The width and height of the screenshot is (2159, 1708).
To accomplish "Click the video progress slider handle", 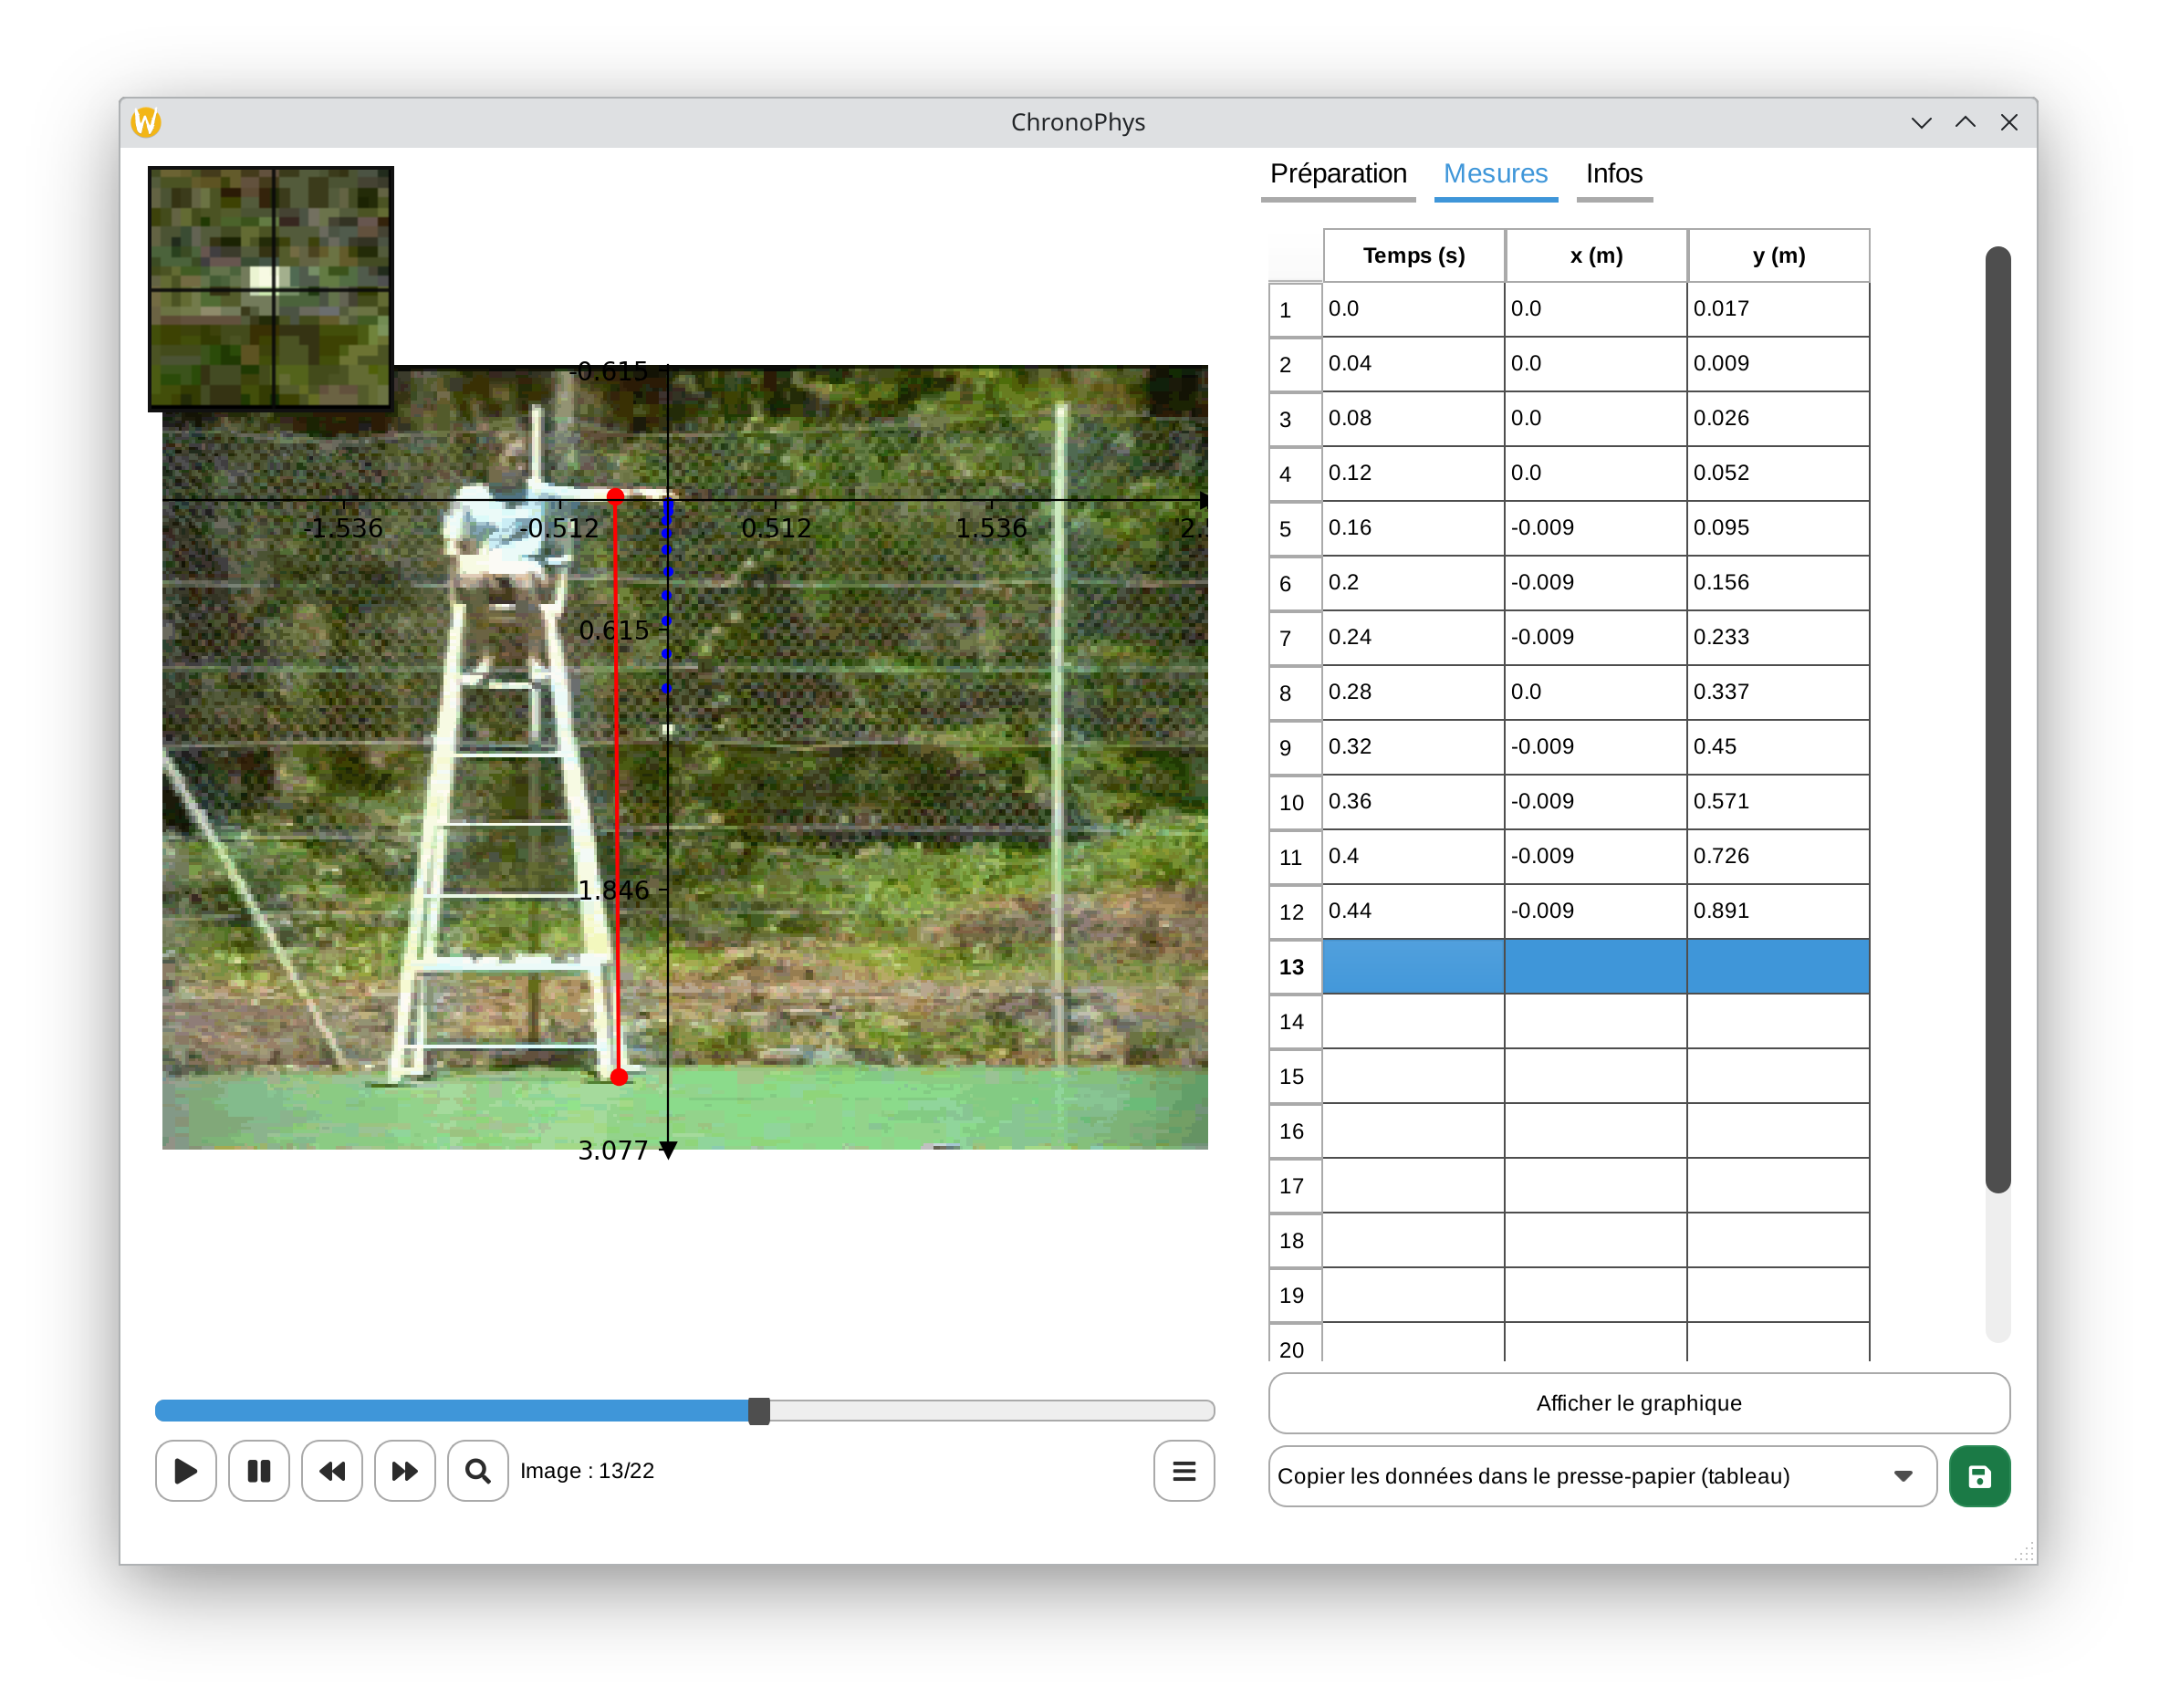I will pyautogui.click(x=759, y=1411).
